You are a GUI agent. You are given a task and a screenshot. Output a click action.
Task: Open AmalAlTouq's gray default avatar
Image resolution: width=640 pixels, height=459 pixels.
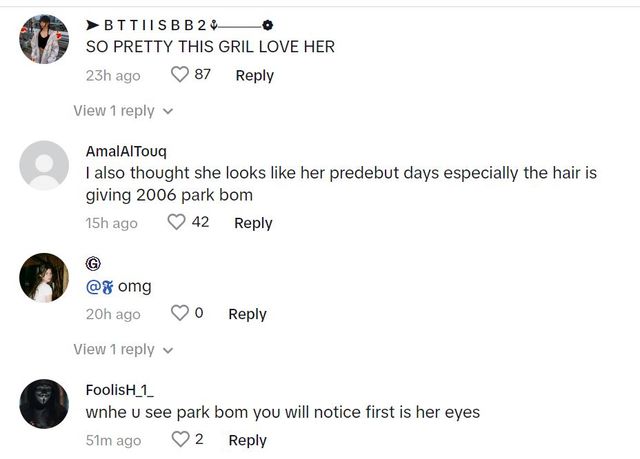45,166
